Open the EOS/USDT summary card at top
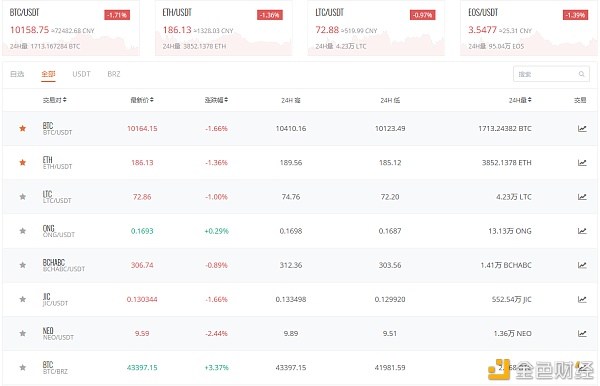Image resolution: width=600 pixels, height=386 pixels. [529, 28]
